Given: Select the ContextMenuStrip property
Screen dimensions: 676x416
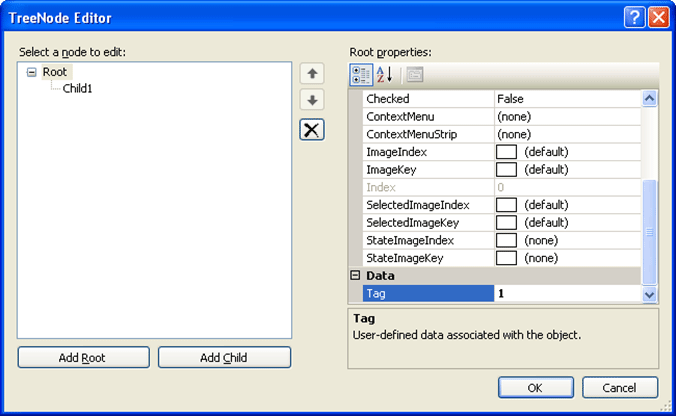Looking at the screenshot, I should [x=428, y=134].
